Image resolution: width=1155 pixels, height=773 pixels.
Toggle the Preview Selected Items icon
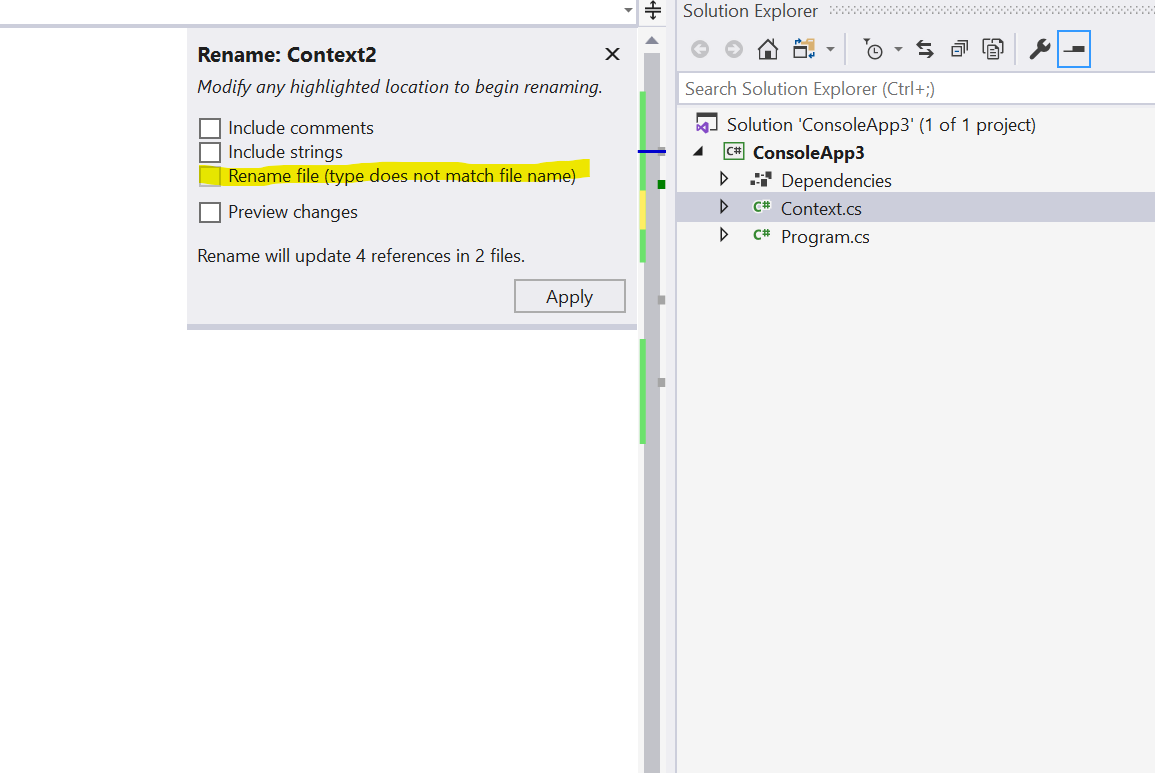click(x=1072, y=48)
